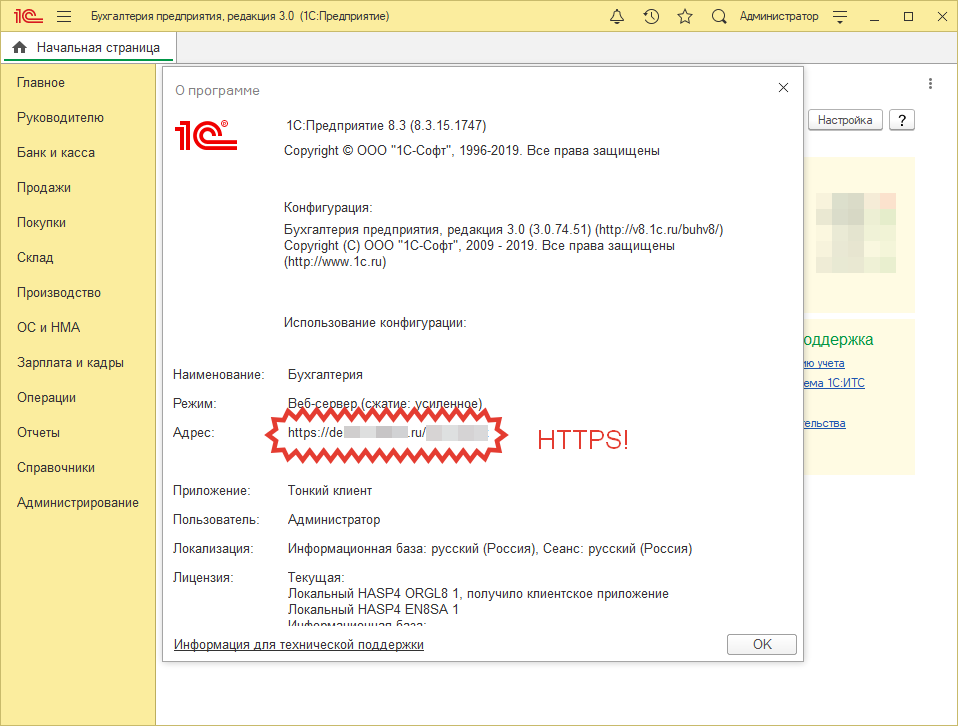Open the notifications bell
Image resolution: width=958 pixels, height=726 pixels.
pyautogui.click(x=617, y=17)
